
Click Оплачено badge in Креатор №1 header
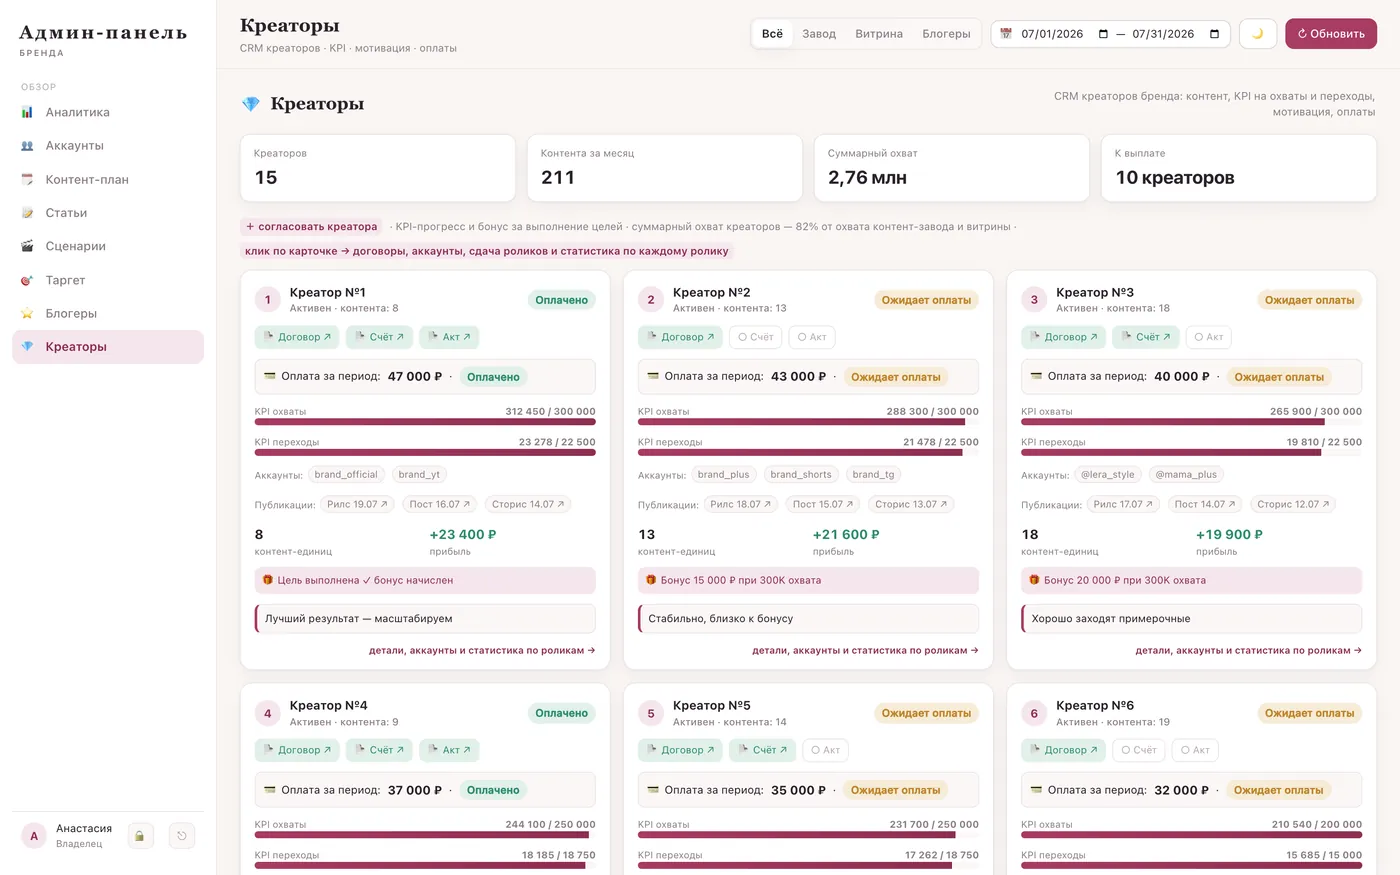click(x=561, y=300)
